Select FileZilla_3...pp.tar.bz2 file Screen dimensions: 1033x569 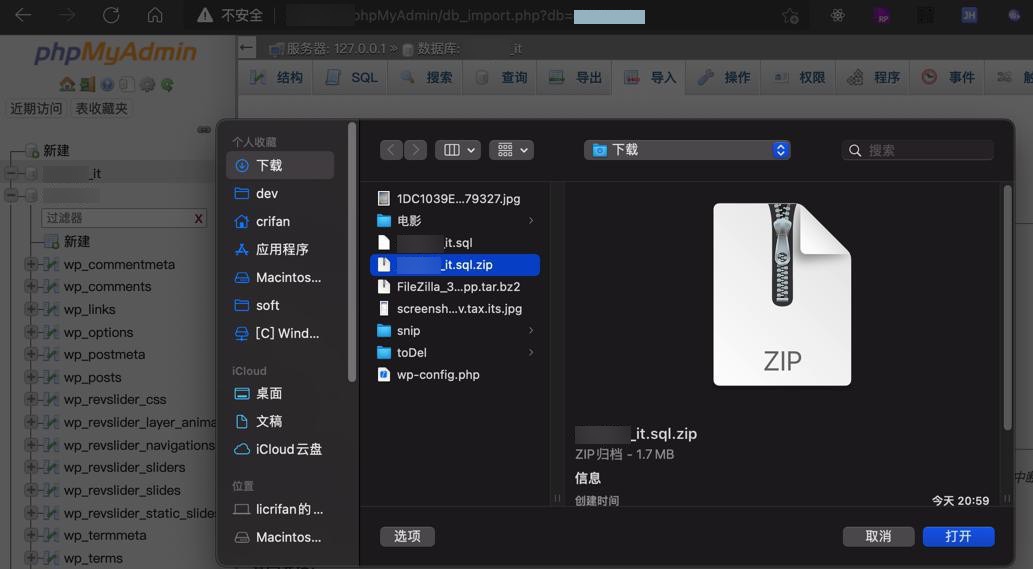(x=455, y=286)
